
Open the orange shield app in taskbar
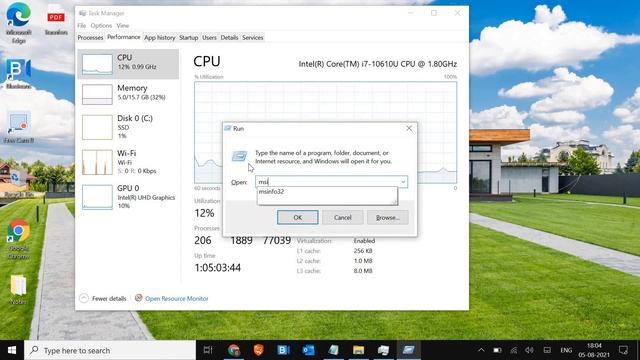(x=259, y=350)
